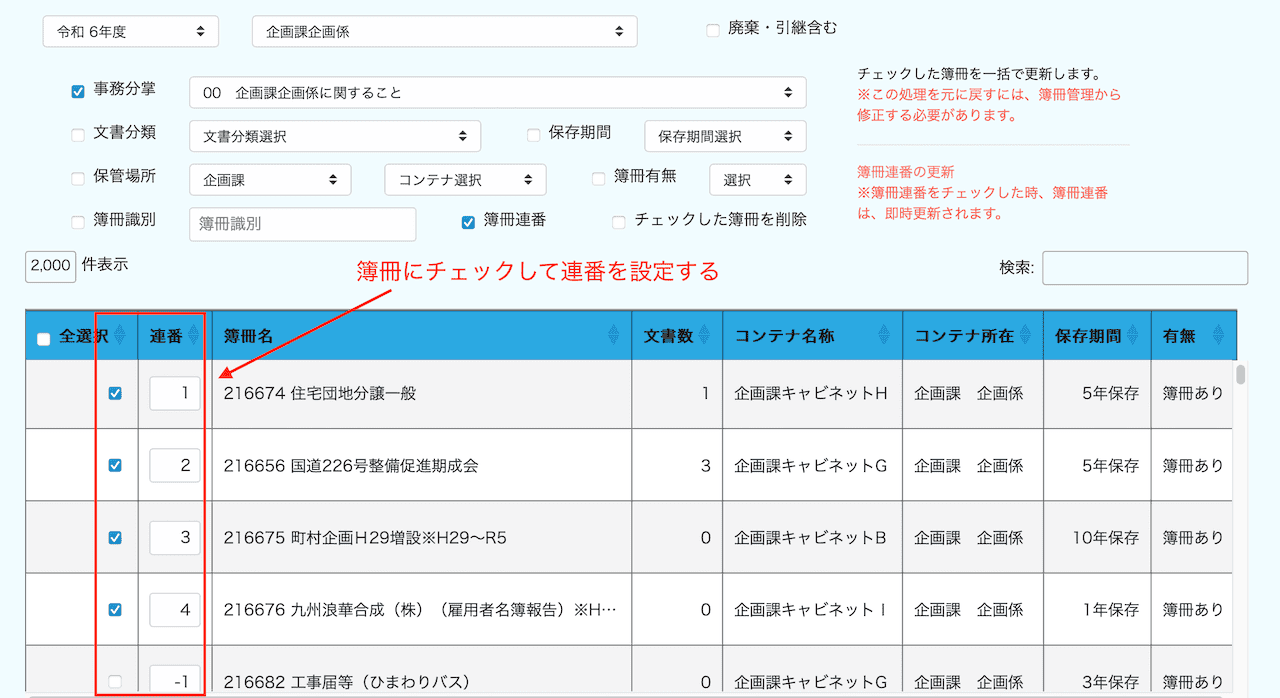Toggle the 全選択 select-all checkbox
Viewport: 1280px width, 698px height.
coord(43,339)
